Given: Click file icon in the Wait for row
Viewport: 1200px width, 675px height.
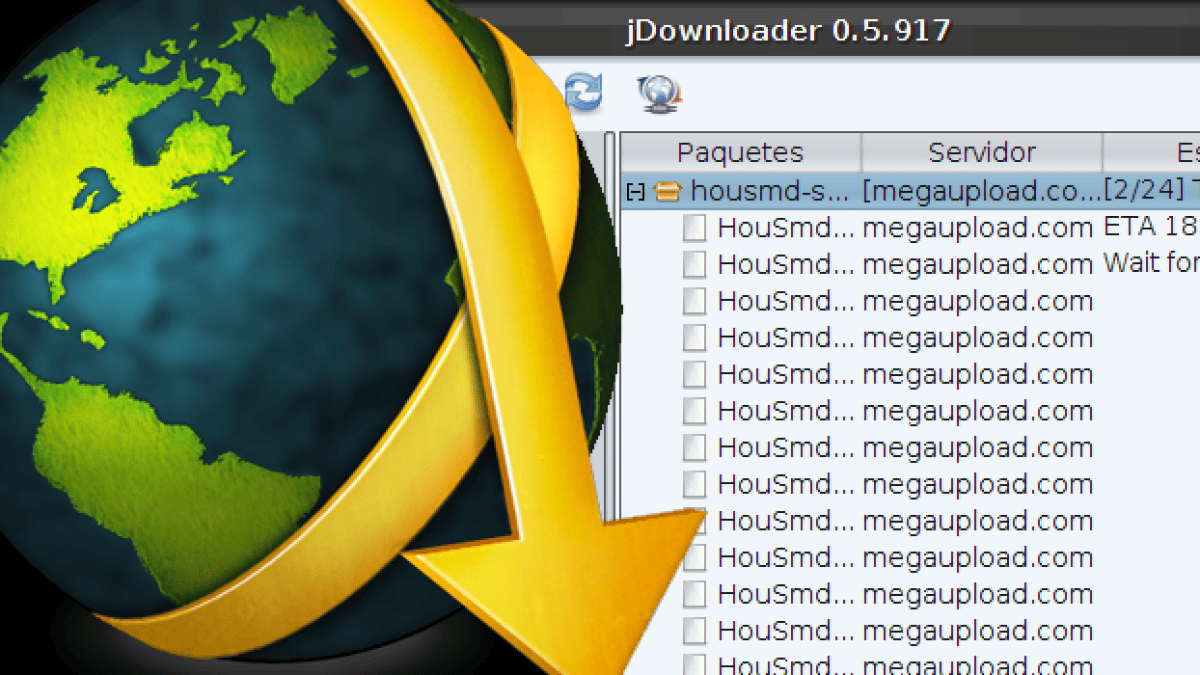Looking at the screenshot, I should tap(695, 265).
